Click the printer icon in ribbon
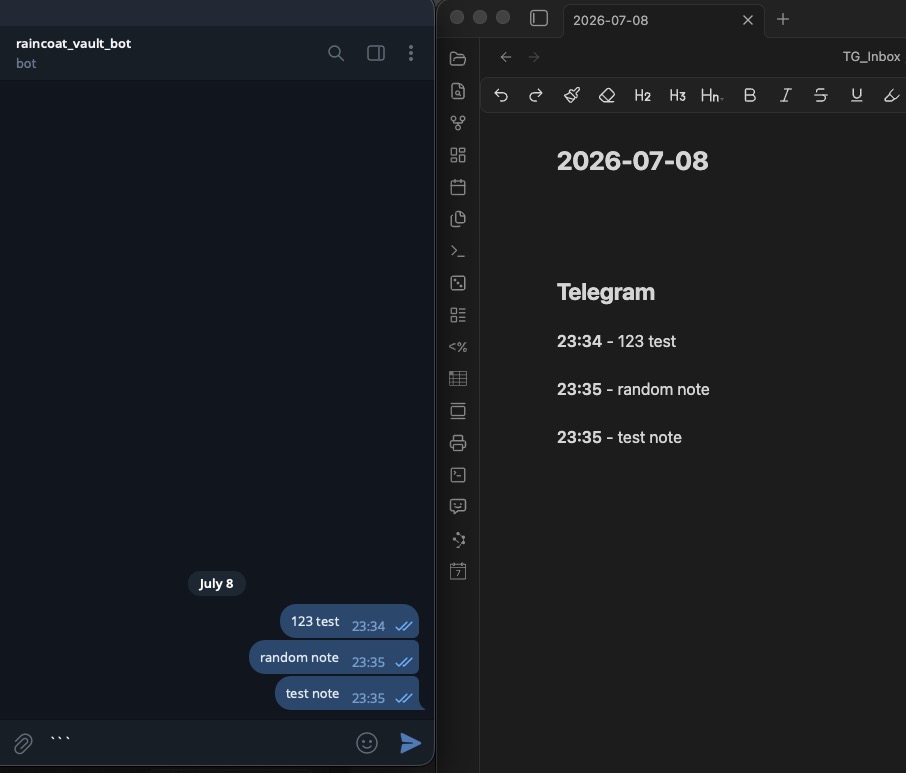 coord(458,443)
